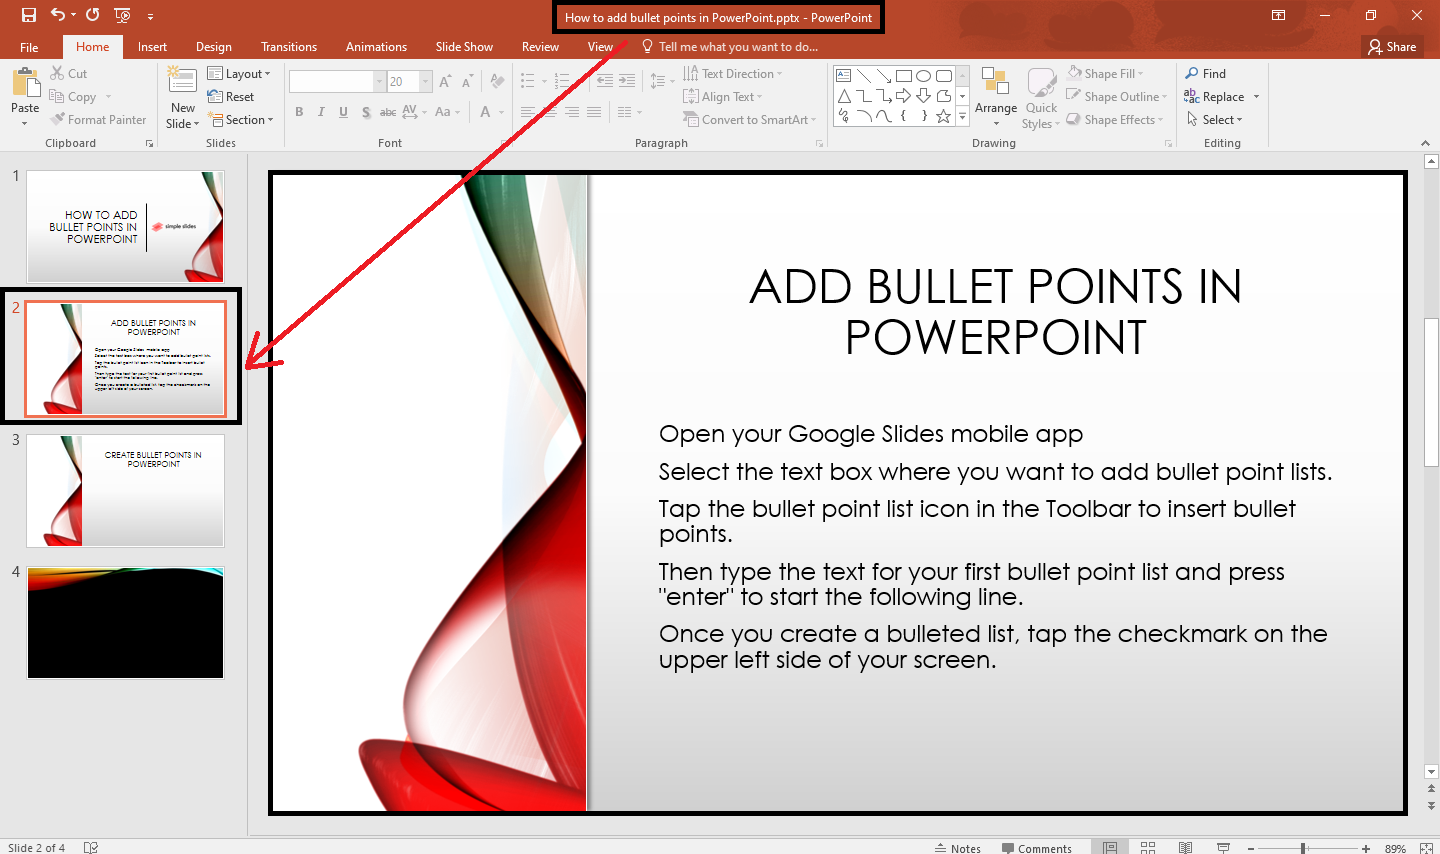
Task: Toggle Normal view button in status bar
Action: (1110, 847)
